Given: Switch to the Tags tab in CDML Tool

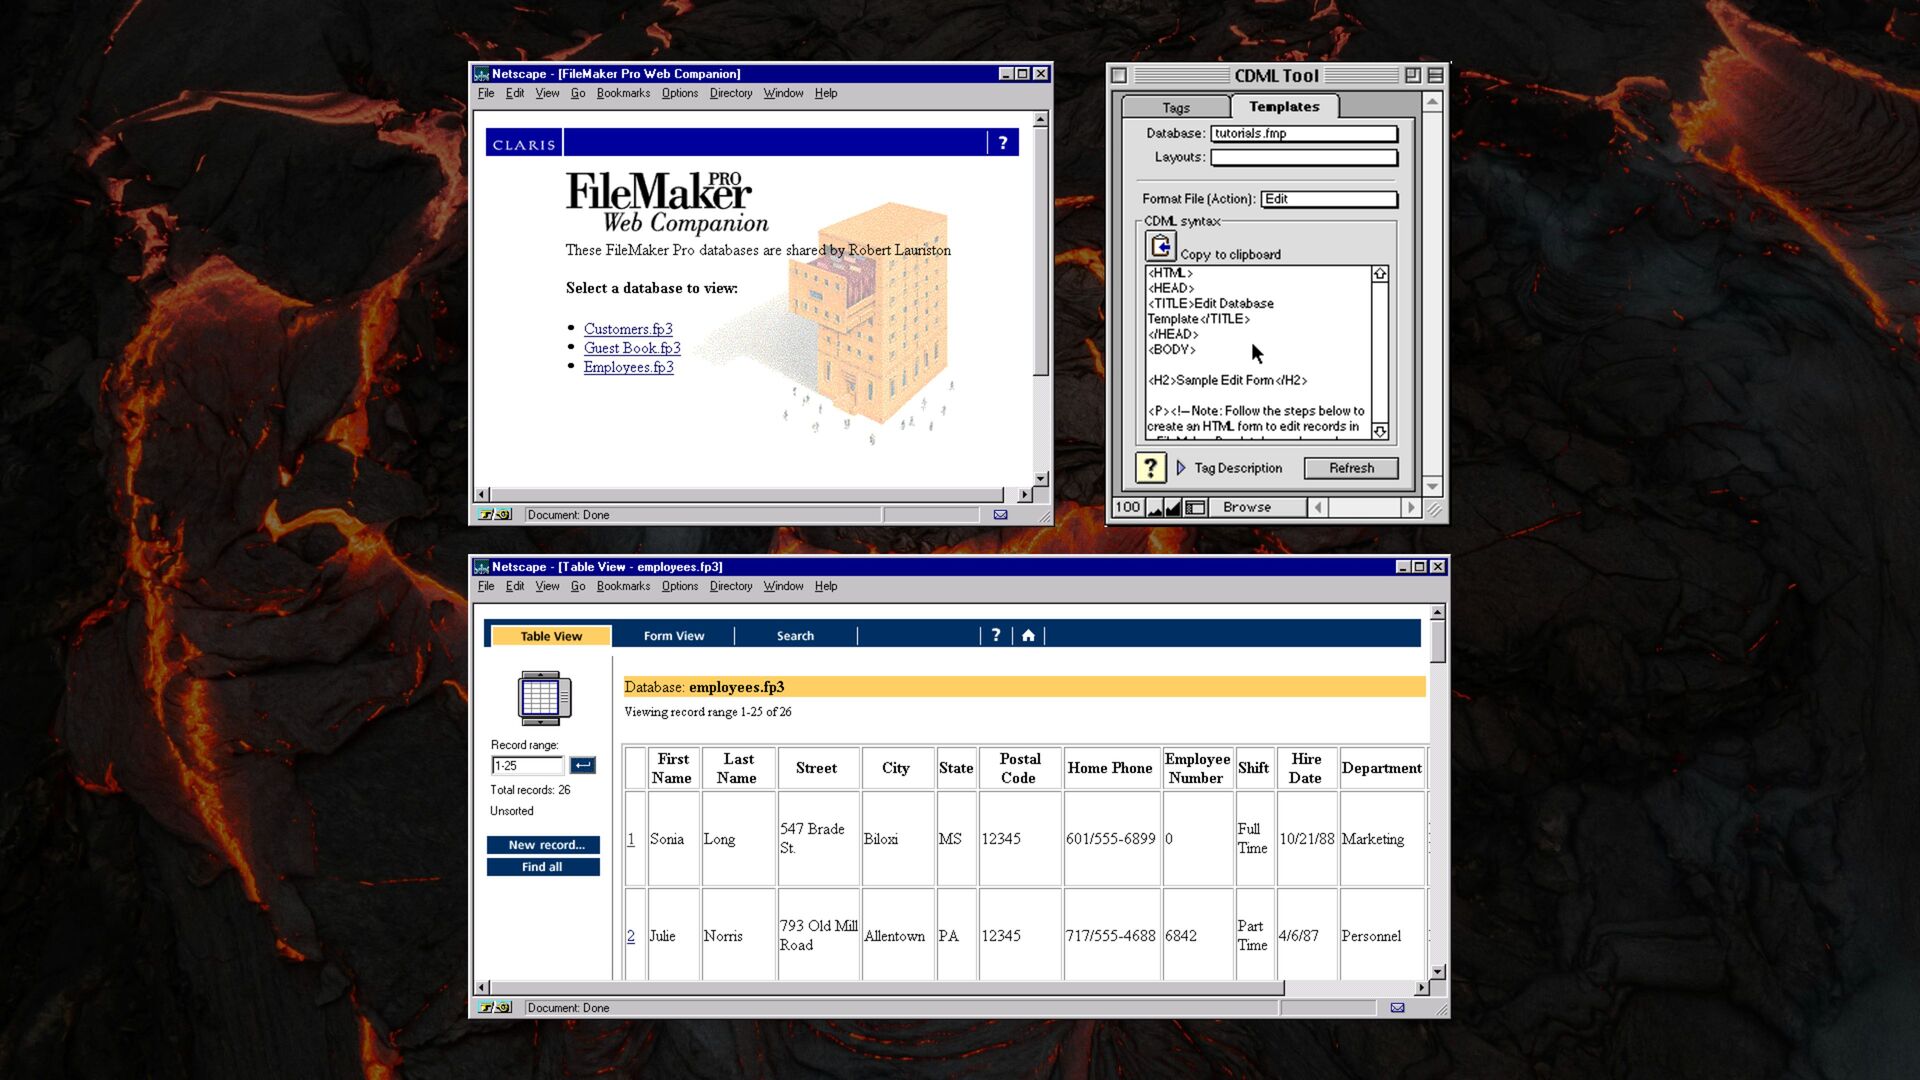Looking at the screenshot, I should 1176,108.
